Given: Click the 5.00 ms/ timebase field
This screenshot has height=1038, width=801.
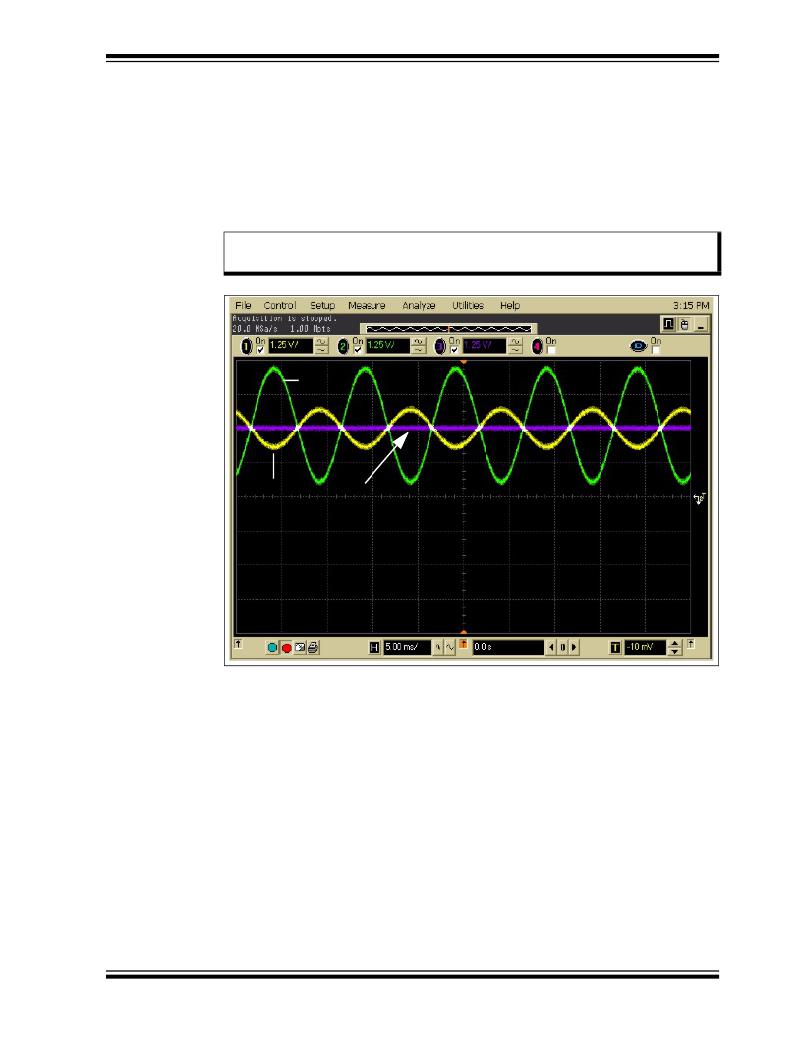Looking at the screenshot, I should pos(406,647).
